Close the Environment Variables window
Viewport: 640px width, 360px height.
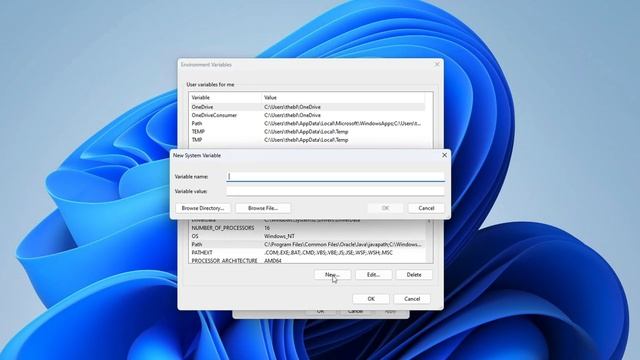[437, 64]
